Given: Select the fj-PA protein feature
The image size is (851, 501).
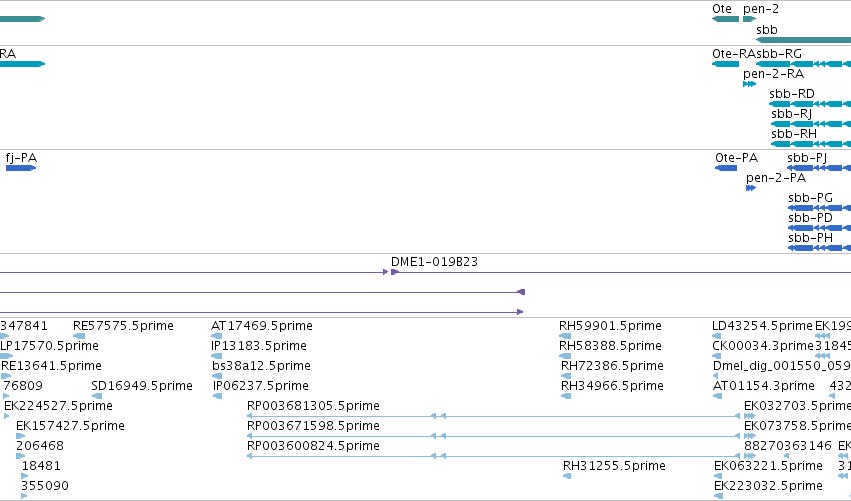Looking at the screenshot, I should (x=21, y=168).
